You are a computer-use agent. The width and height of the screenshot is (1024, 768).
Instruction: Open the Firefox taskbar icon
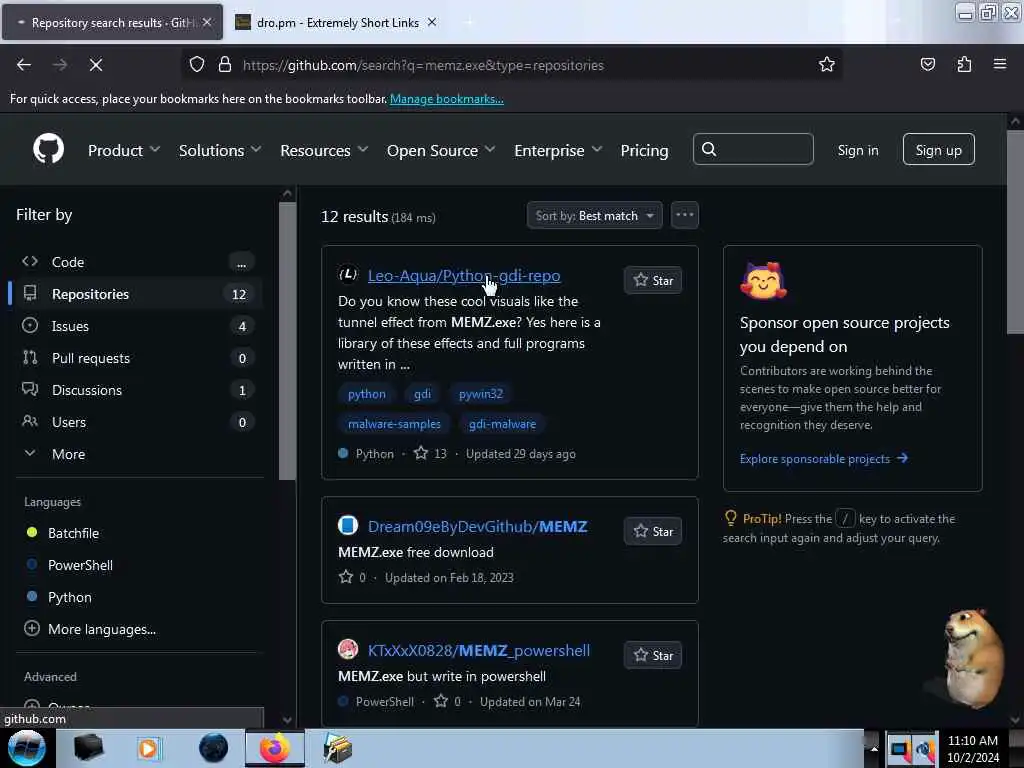[275, 748]
